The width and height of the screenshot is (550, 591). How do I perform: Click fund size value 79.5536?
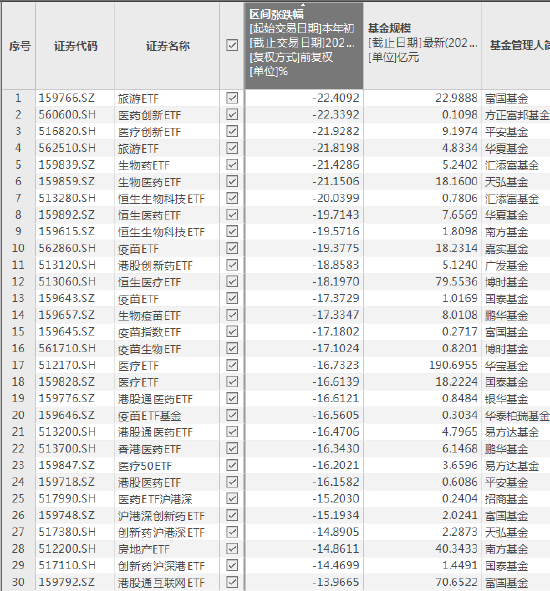point(457,282)
